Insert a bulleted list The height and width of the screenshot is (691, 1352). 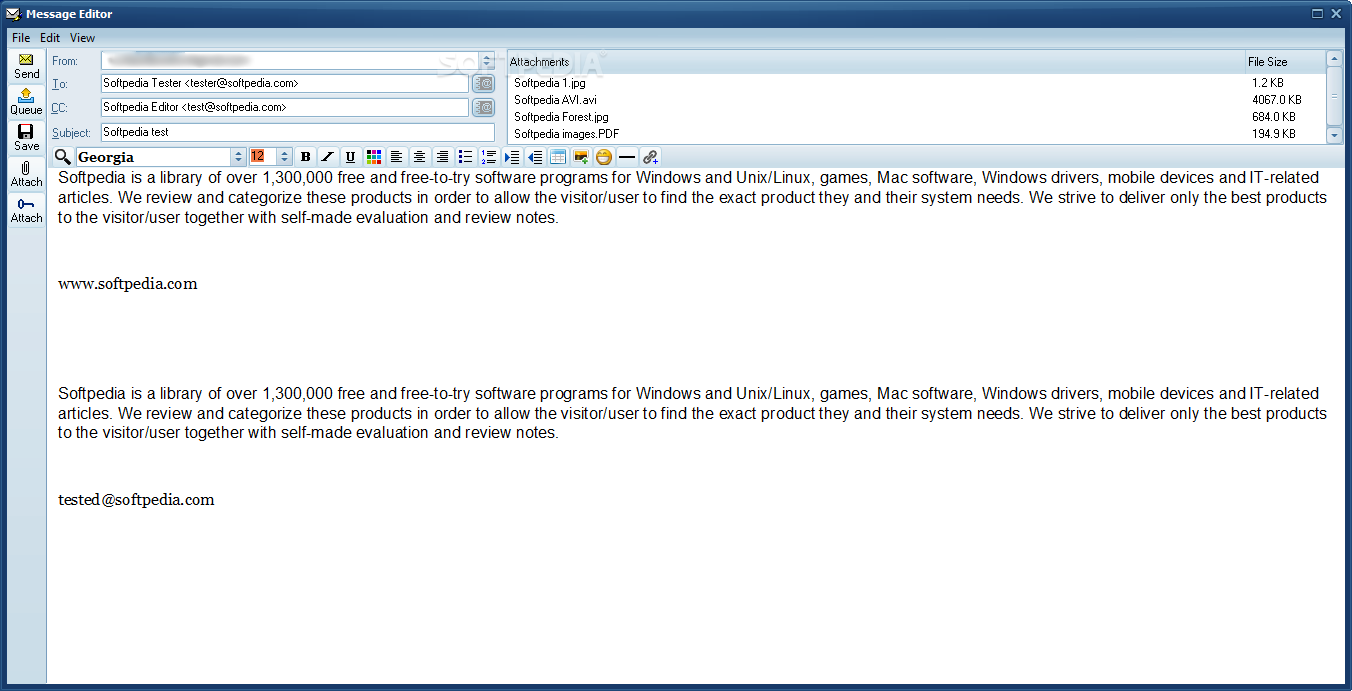point(465,157)
